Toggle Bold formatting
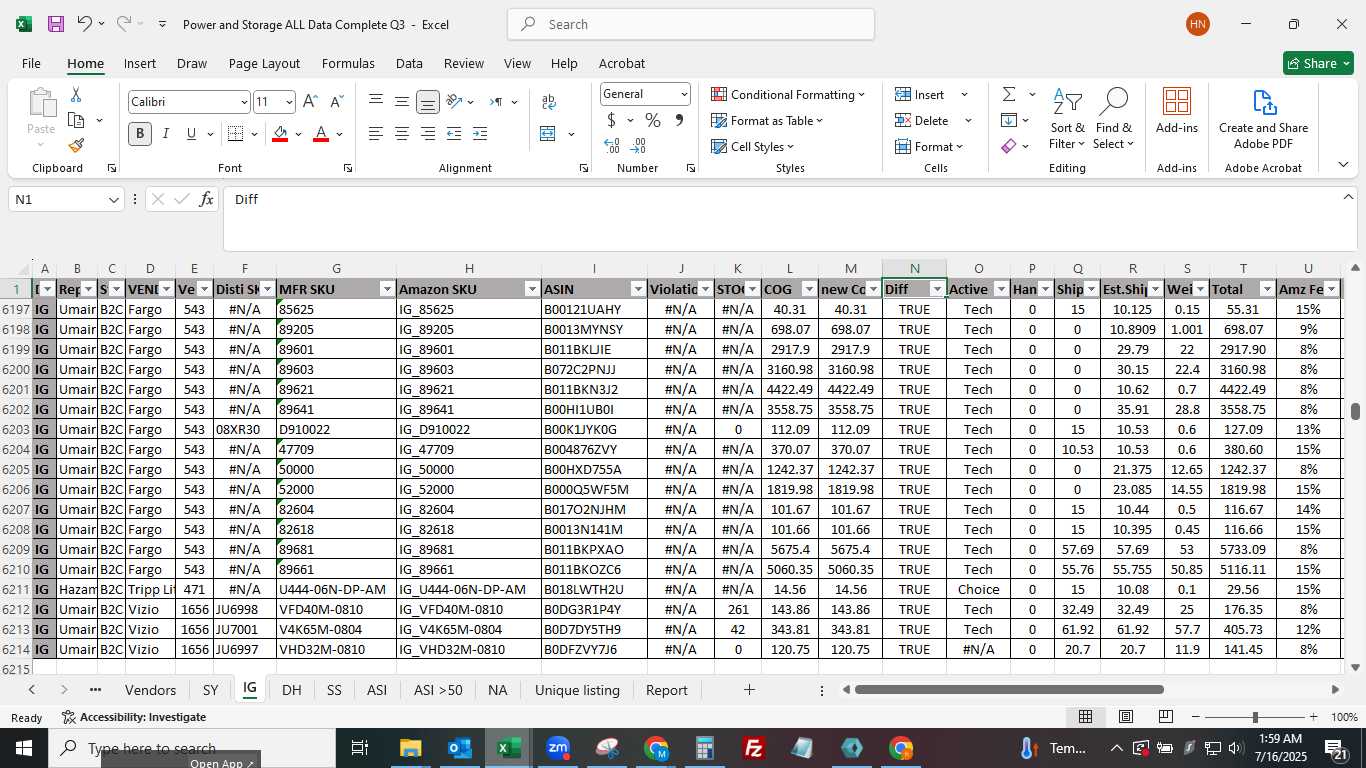 [140, 134]
